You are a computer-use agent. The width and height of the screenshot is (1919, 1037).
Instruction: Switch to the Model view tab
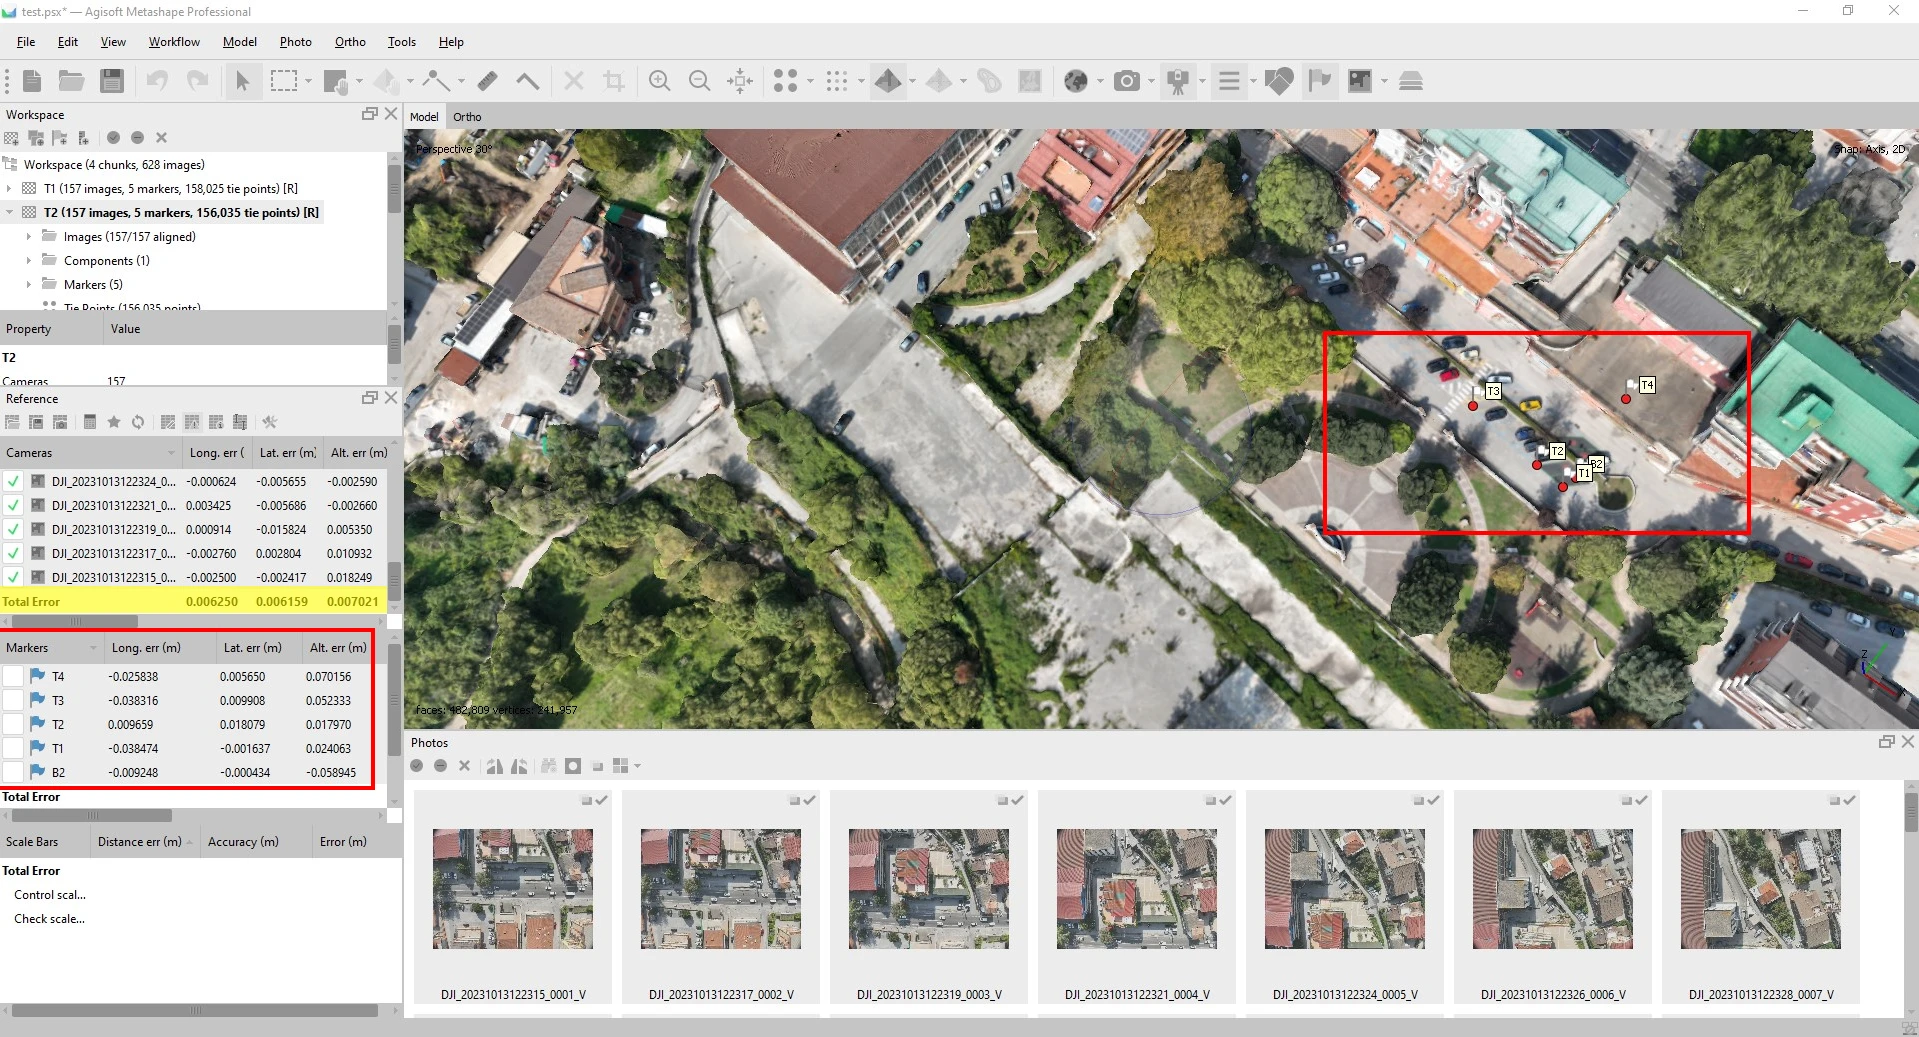coord(424,117)
